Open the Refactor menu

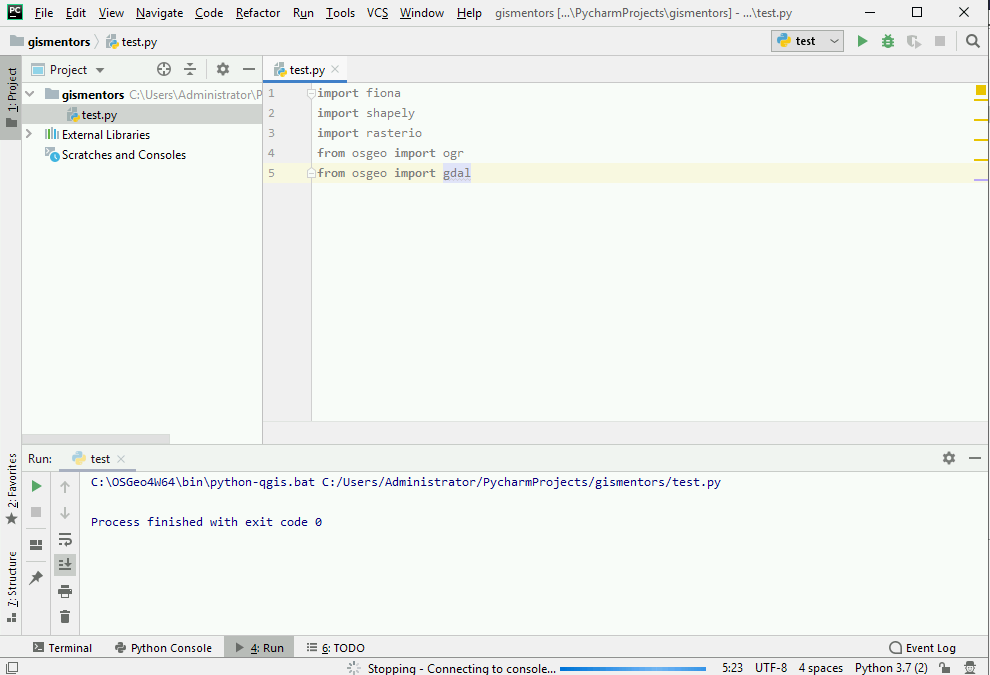[x=258, y=13]
